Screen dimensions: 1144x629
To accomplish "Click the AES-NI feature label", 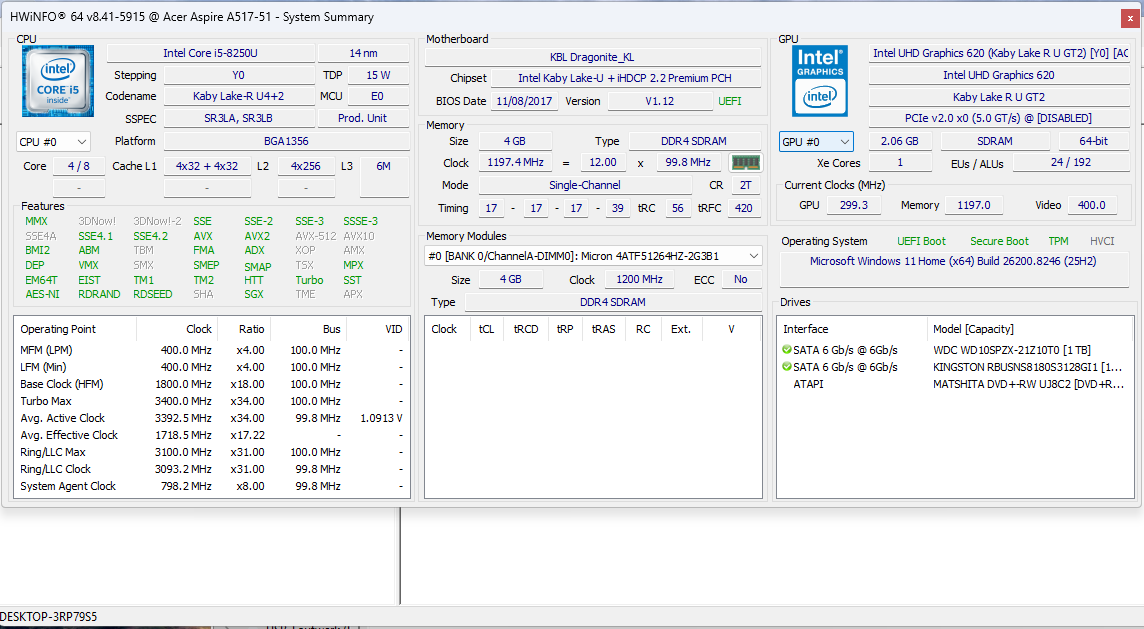I will click(x=43, y=294).
